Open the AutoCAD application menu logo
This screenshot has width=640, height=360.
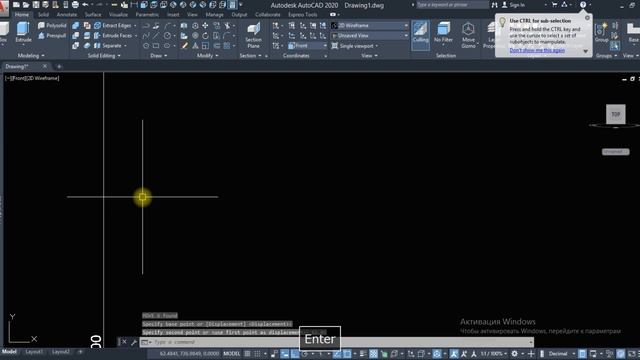[4, 7]
